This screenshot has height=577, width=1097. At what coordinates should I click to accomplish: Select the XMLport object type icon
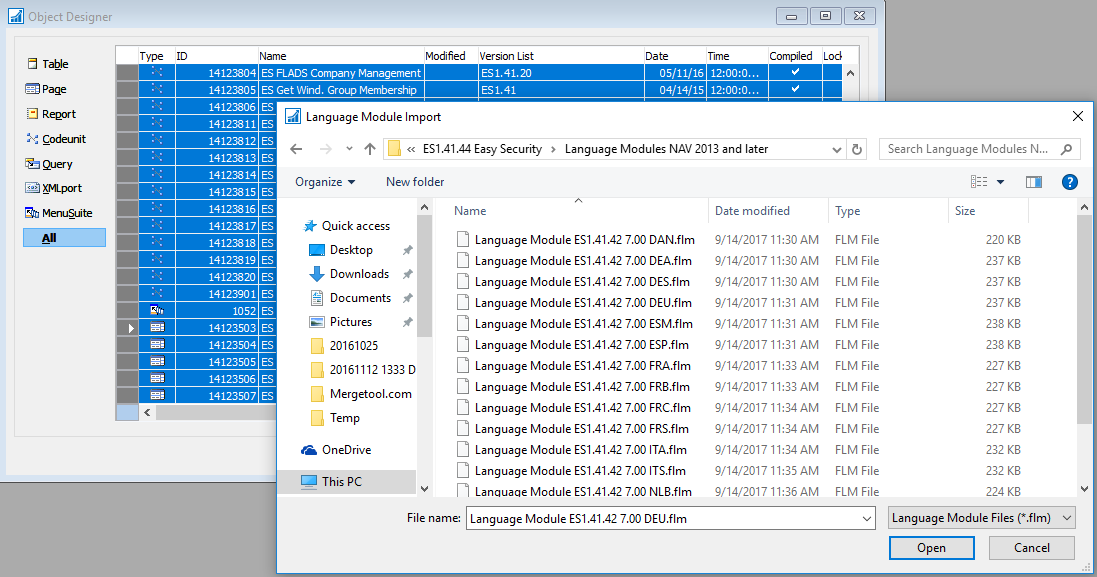33,188
